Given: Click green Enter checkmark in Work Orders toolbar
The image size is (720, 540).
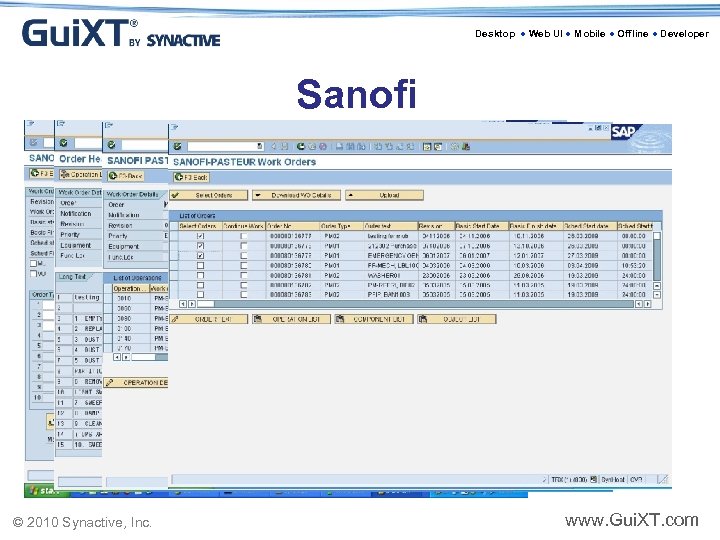Looking at the screenshot, I should [177, 146].
